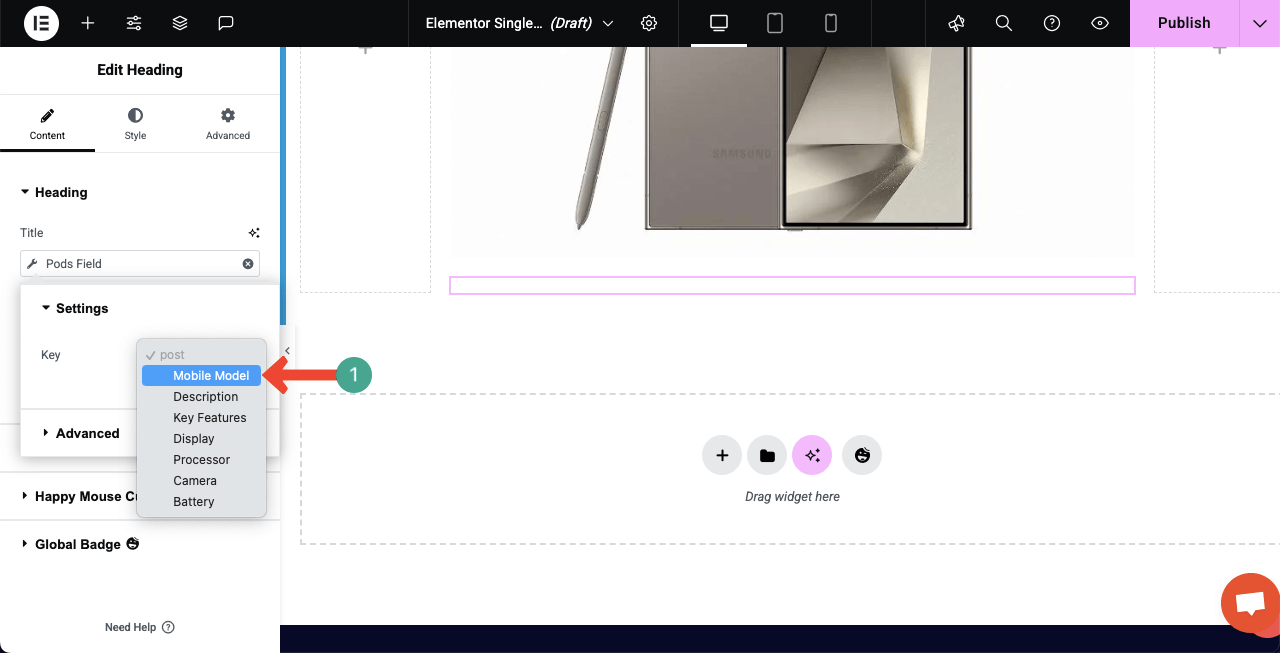Open the red chat support bubble
The height and width of the screenshot is (653, 1280).
click(x=1250, y=603)
